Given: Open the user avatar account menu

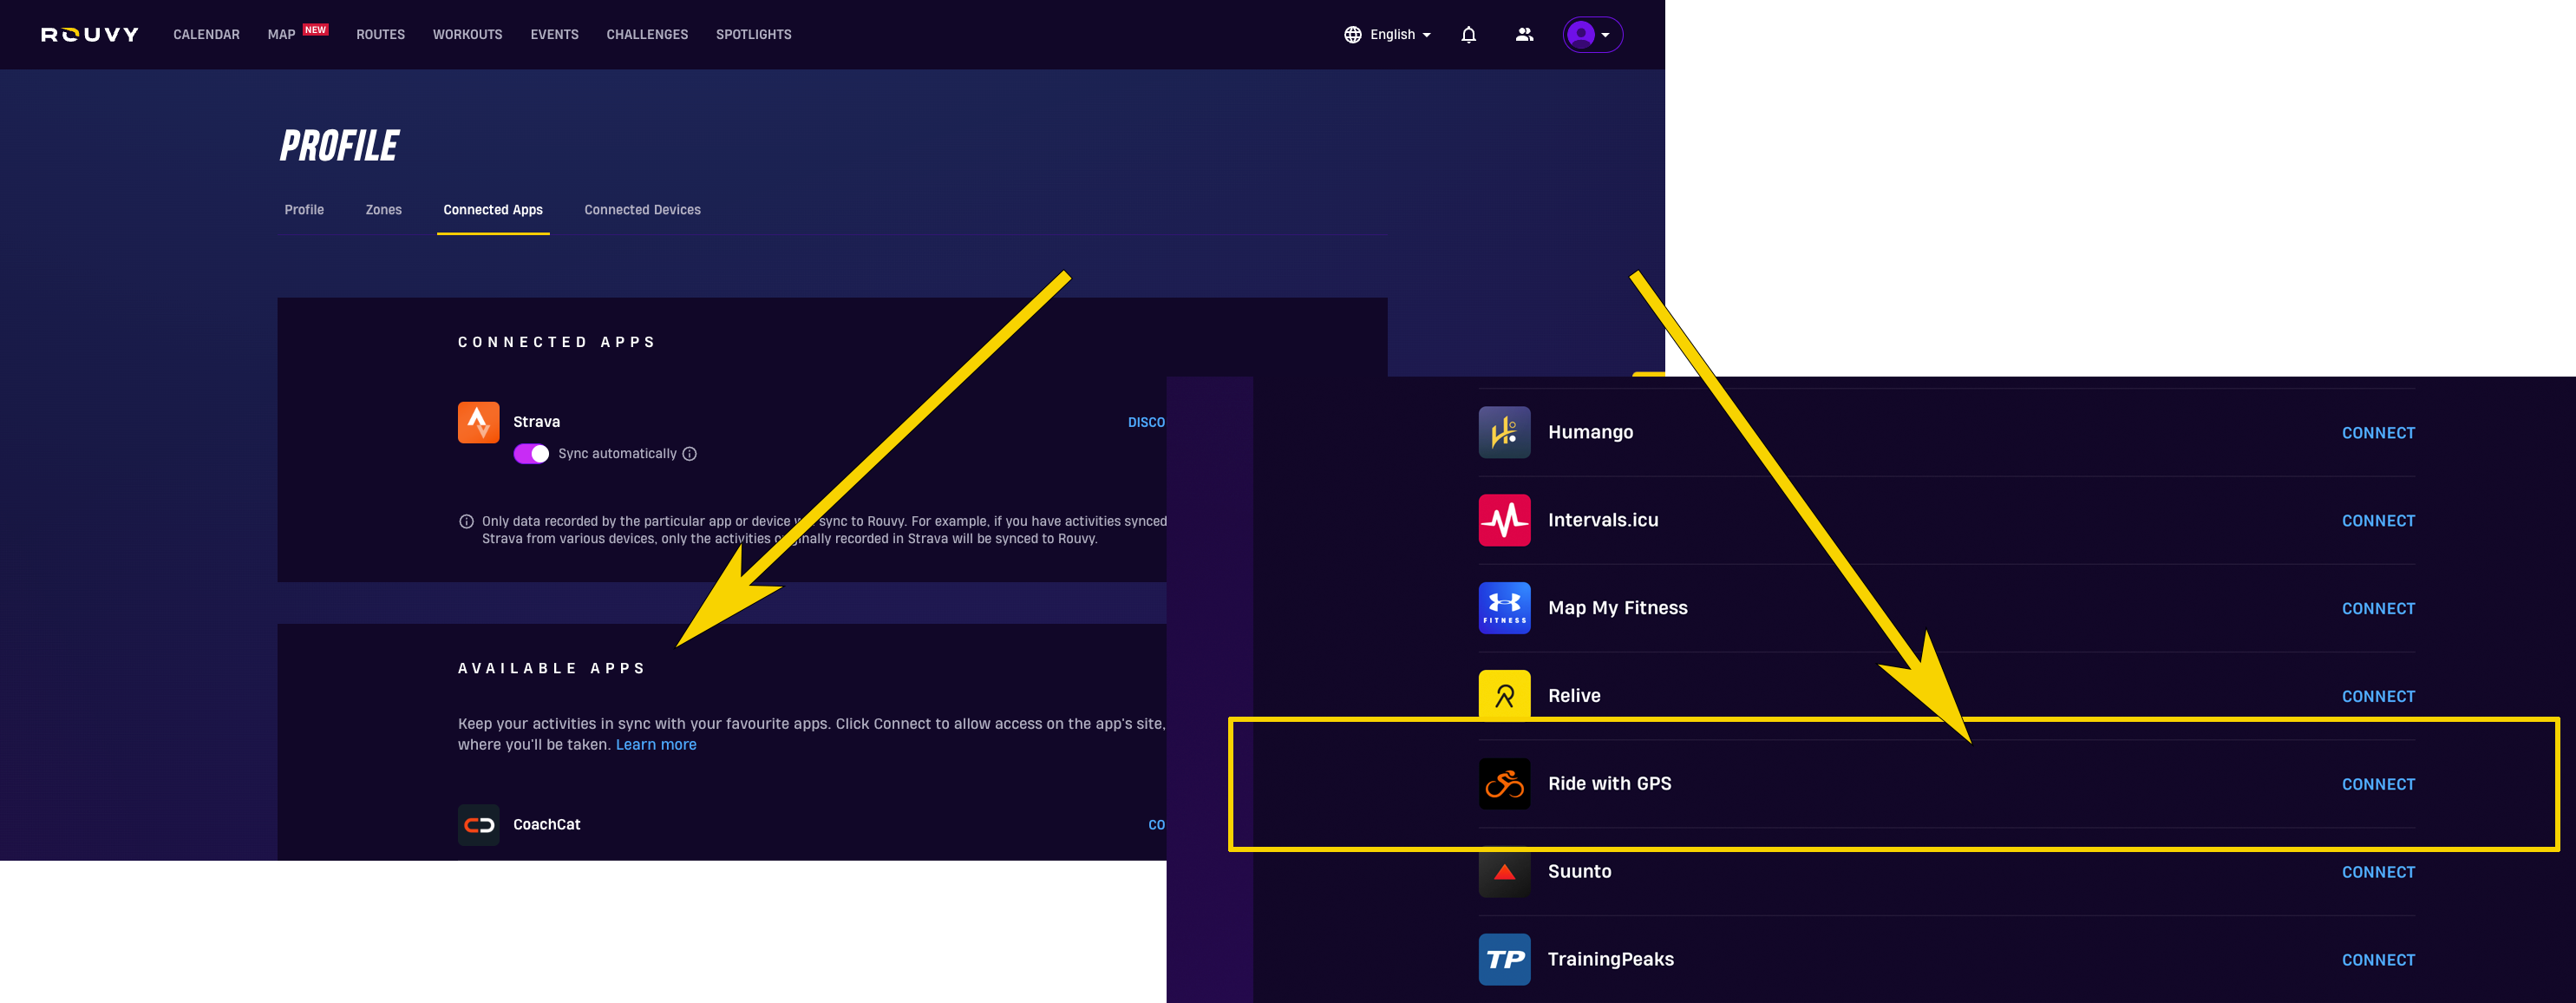Looking at the screenshot, I should point(1592,35).
